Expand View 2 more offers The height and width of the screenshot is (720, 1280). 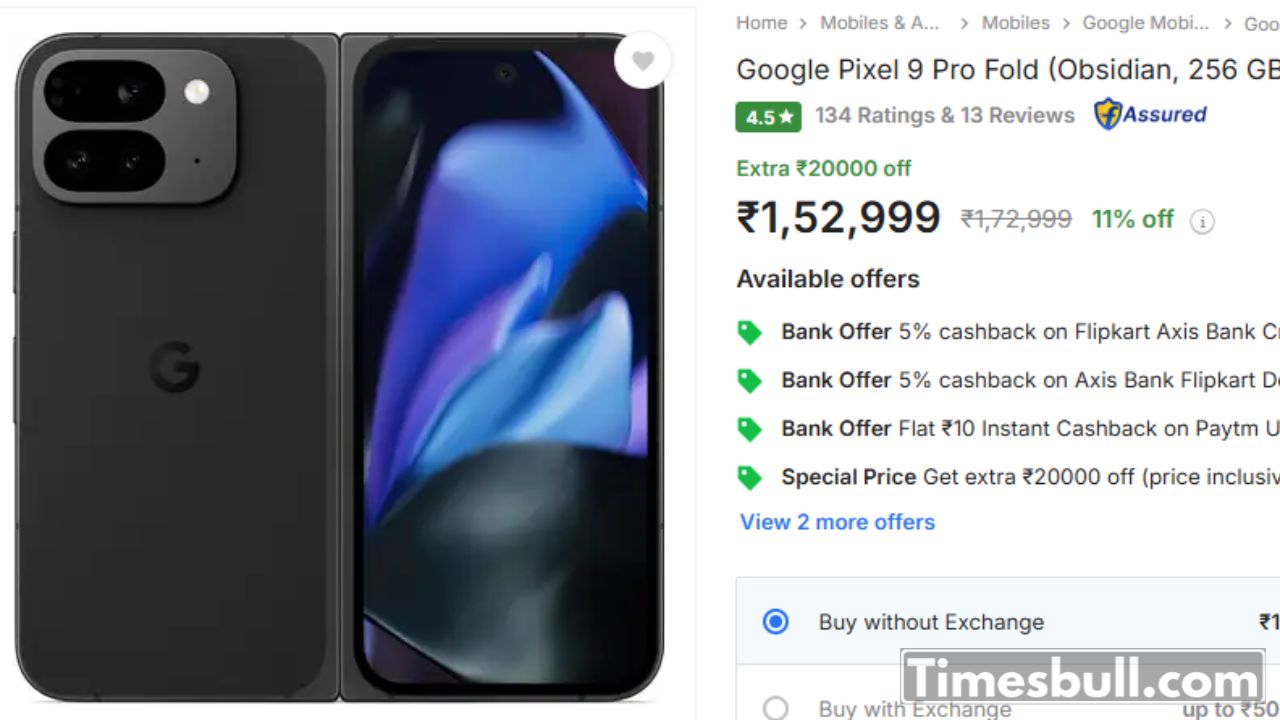[x=837, y=522]
